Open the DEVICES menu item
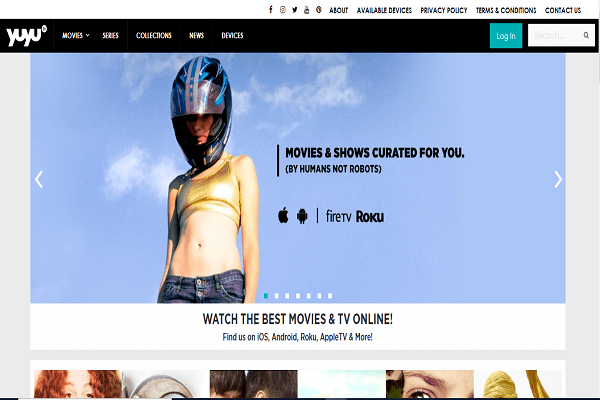The width and height of the screenshot is (600, 400). (232, 36)
